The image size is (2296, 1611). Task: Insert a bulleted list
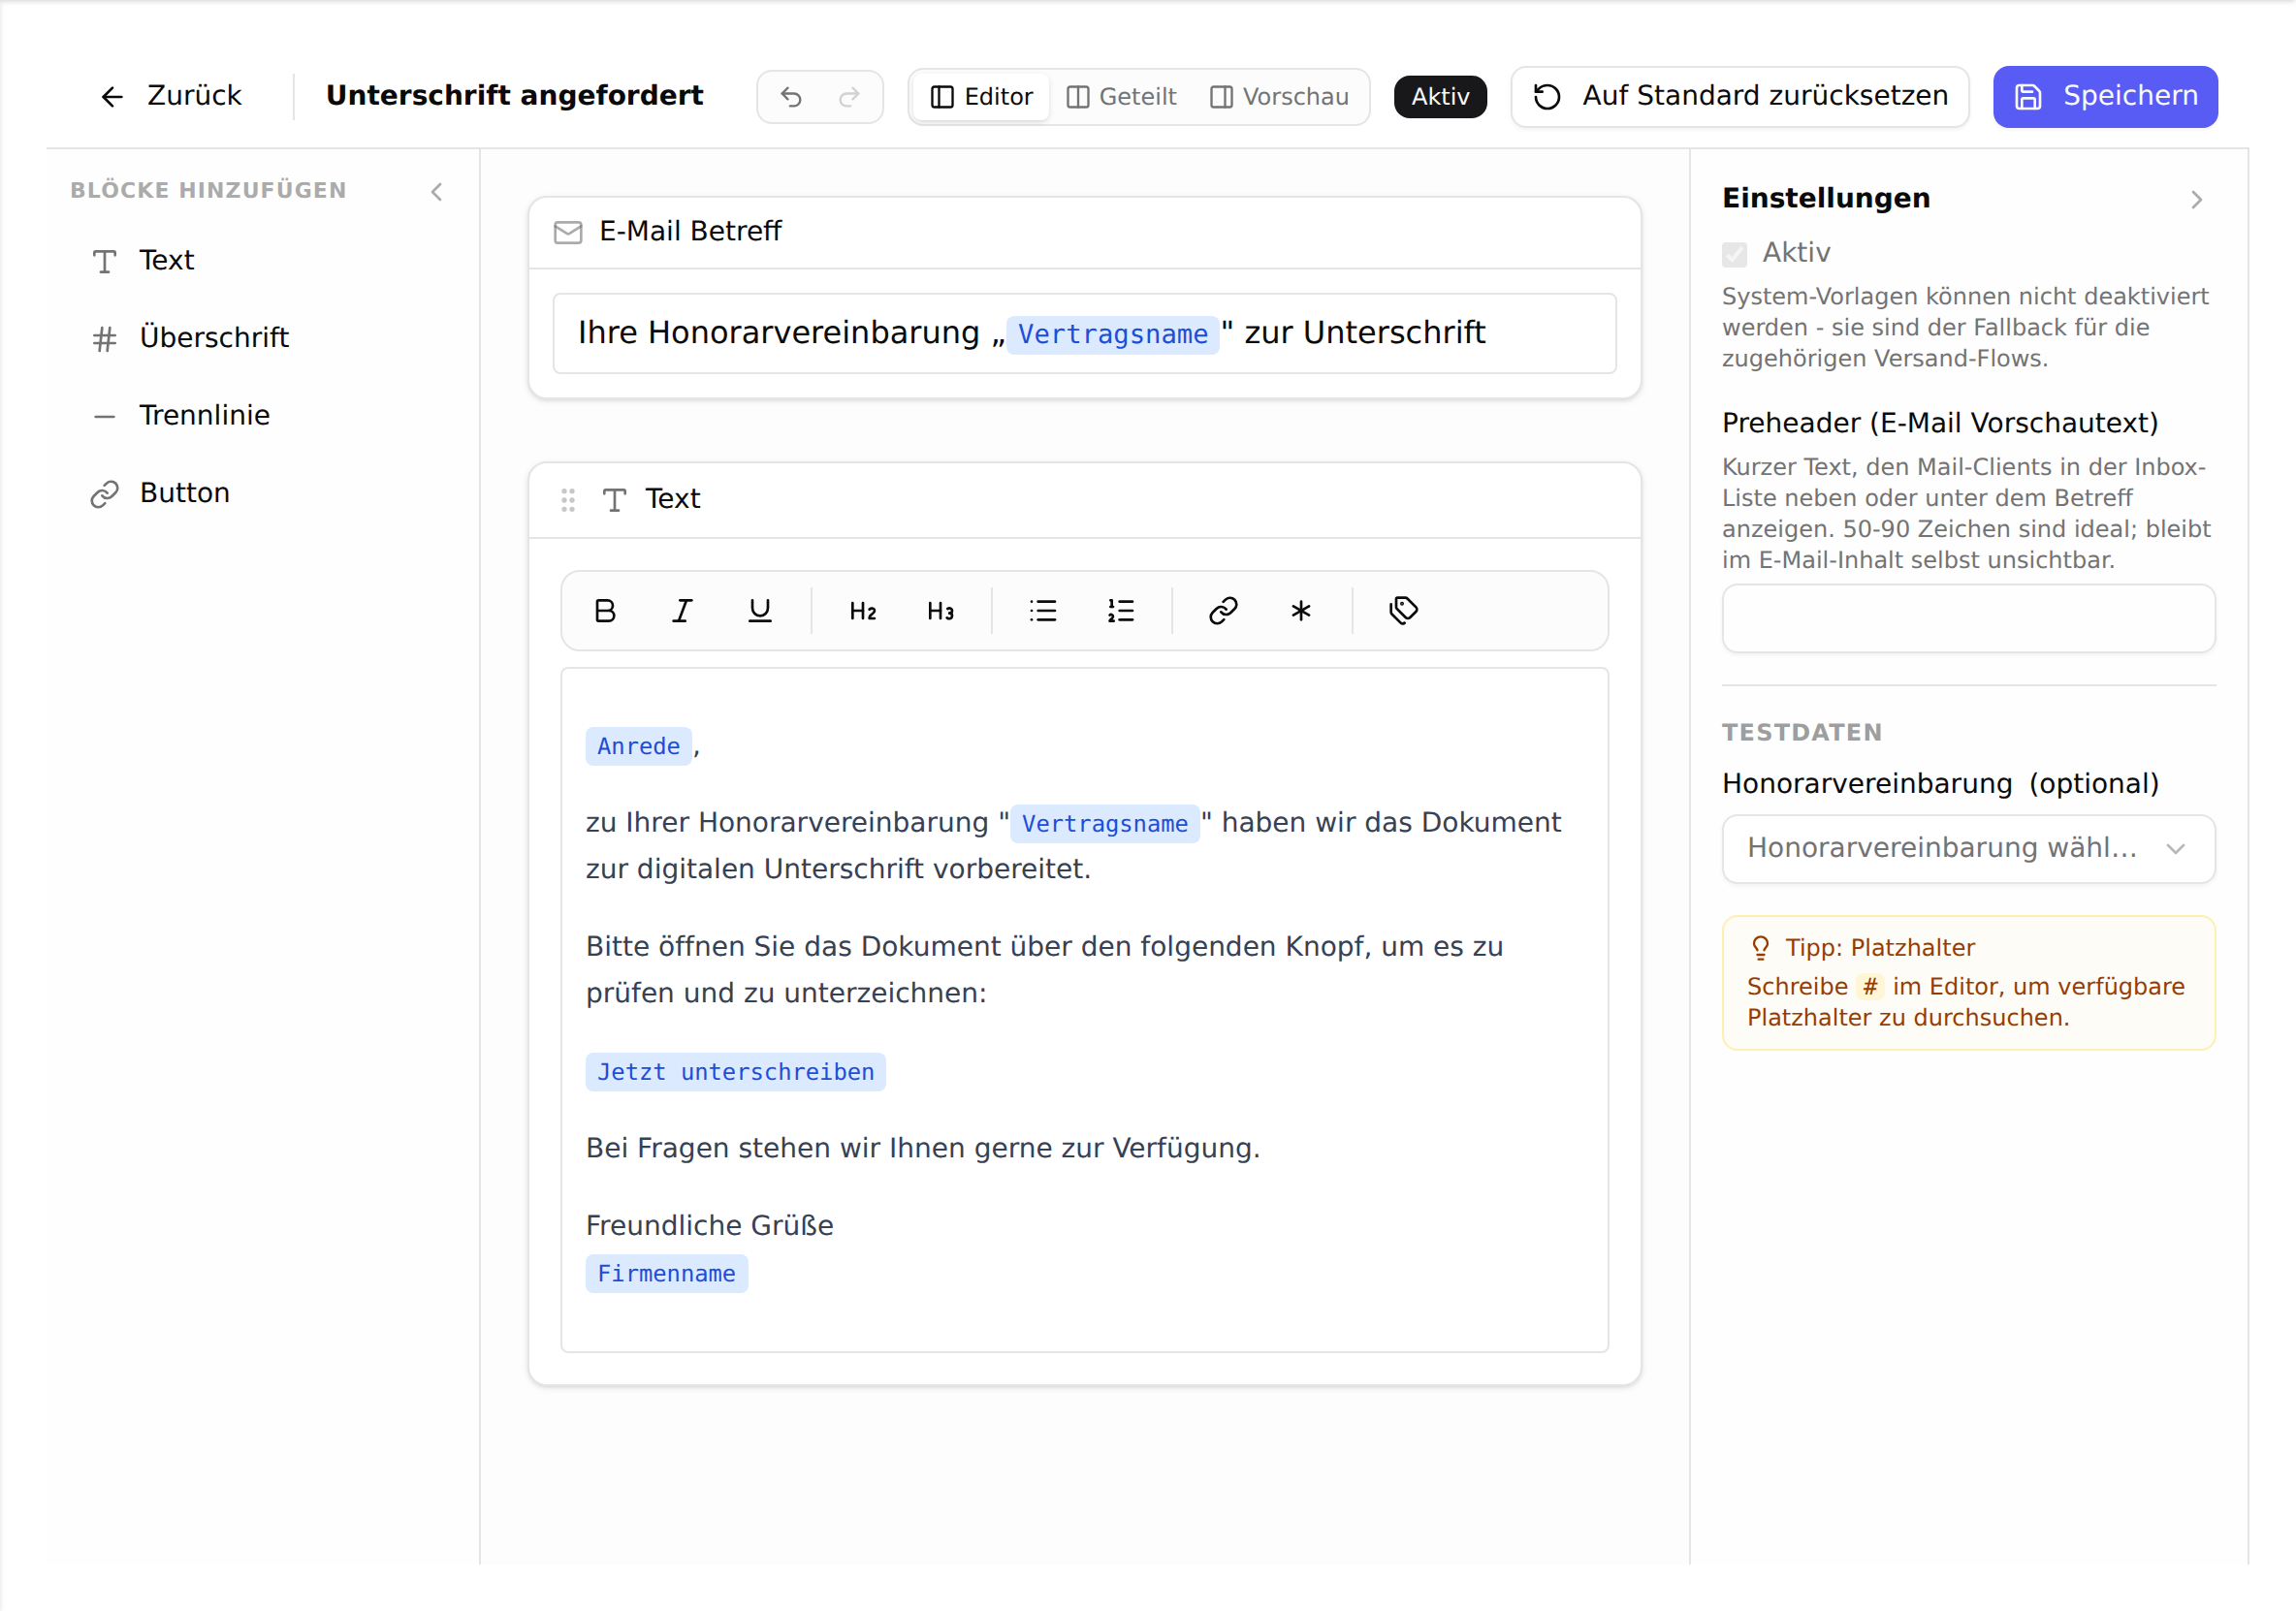tap(1043, 611)
